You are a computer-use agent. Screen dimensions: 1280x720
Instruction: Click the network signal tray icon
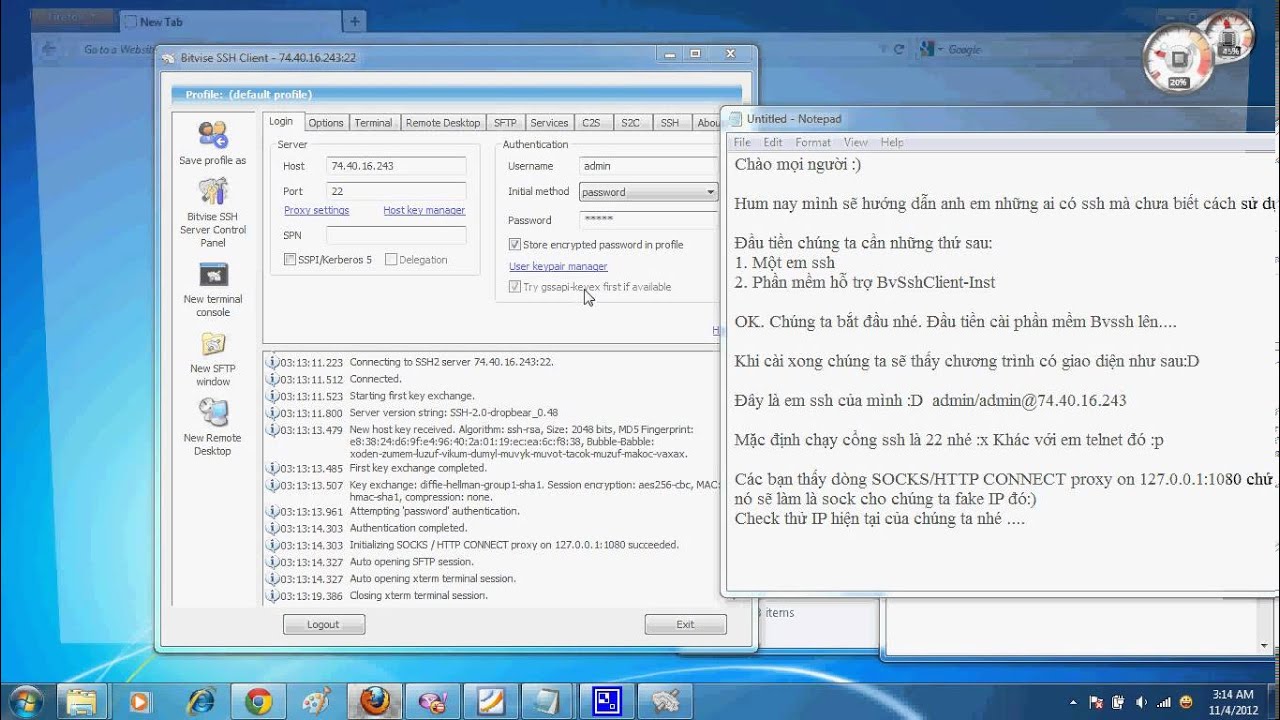[1163, 702]
